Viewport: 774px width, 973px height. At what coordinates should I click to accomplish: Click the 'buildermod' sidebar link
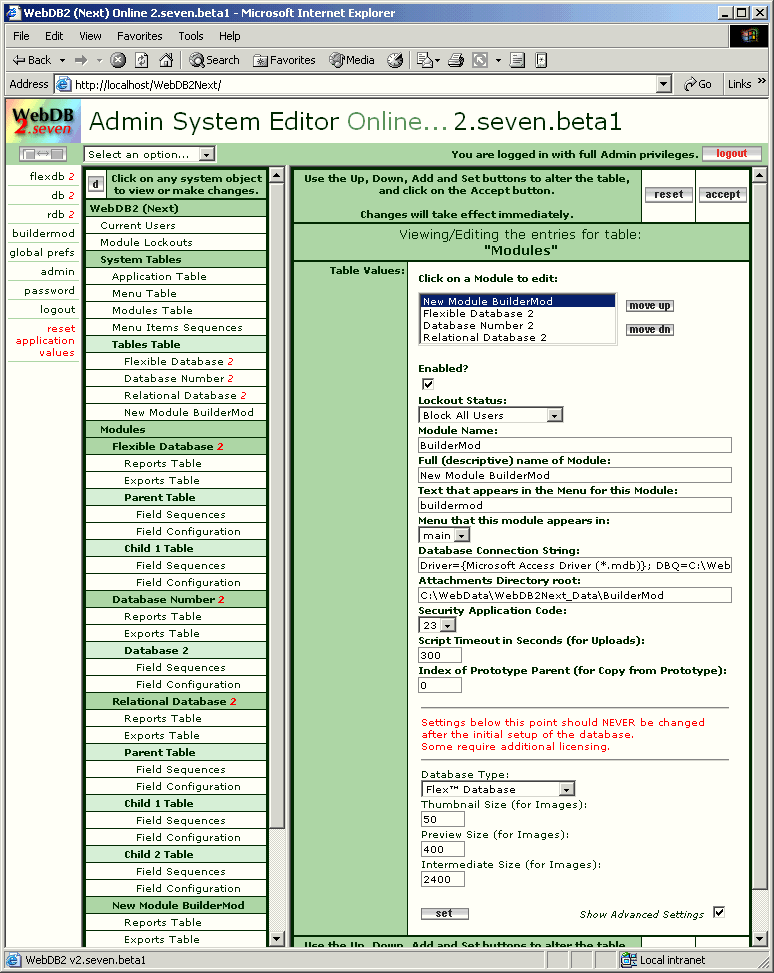pyautogui.click(x=43, y=233)
